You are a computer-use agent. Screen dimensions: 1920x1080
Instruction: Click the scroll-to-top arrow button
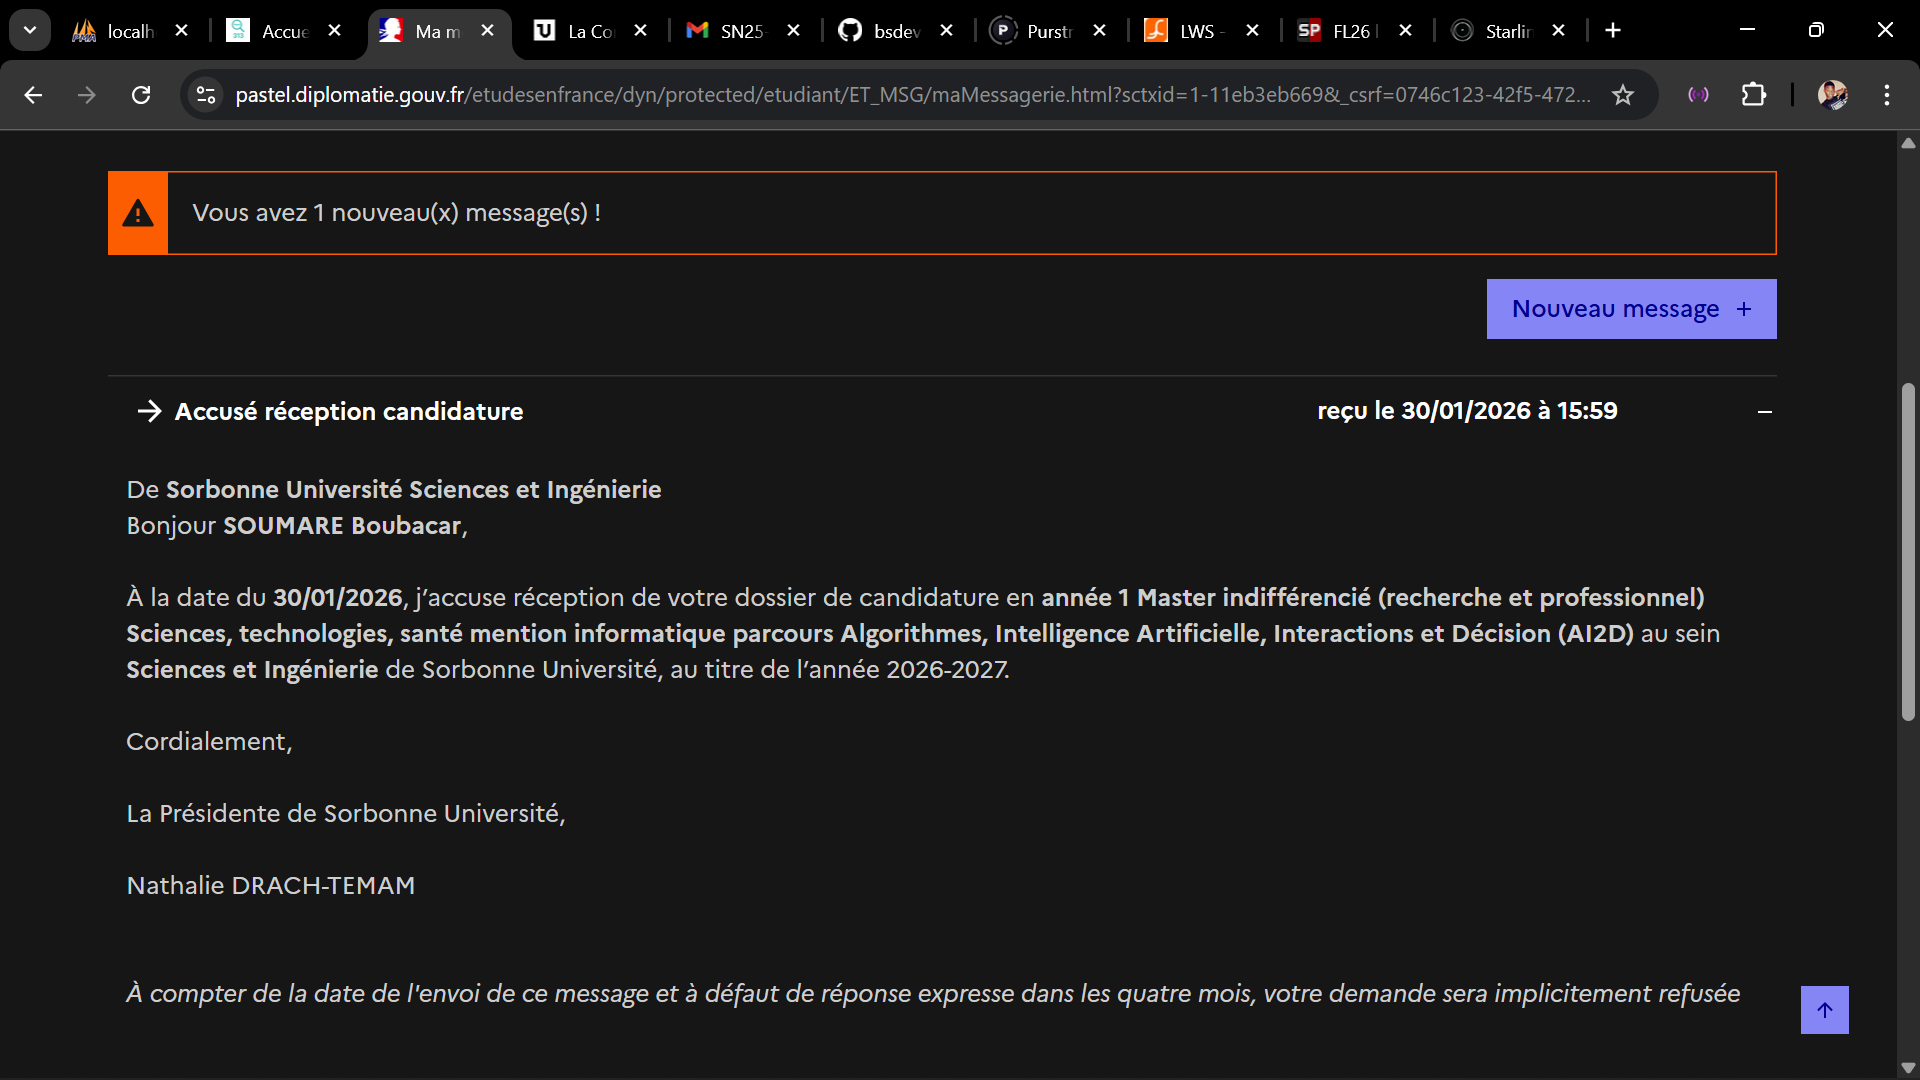pyautogui.click(x=1824, y=1010)
